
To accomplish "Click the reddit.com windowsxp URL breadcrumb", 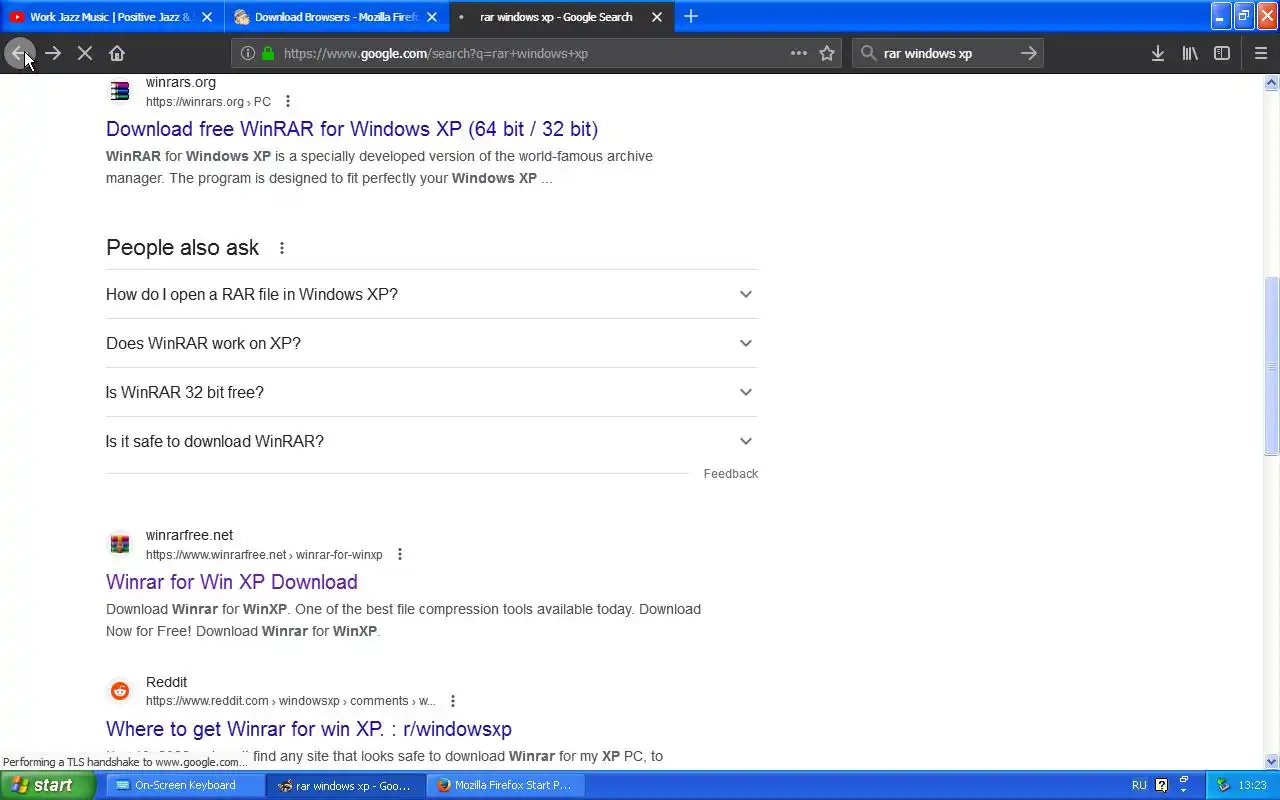I will tap(291, 701).
